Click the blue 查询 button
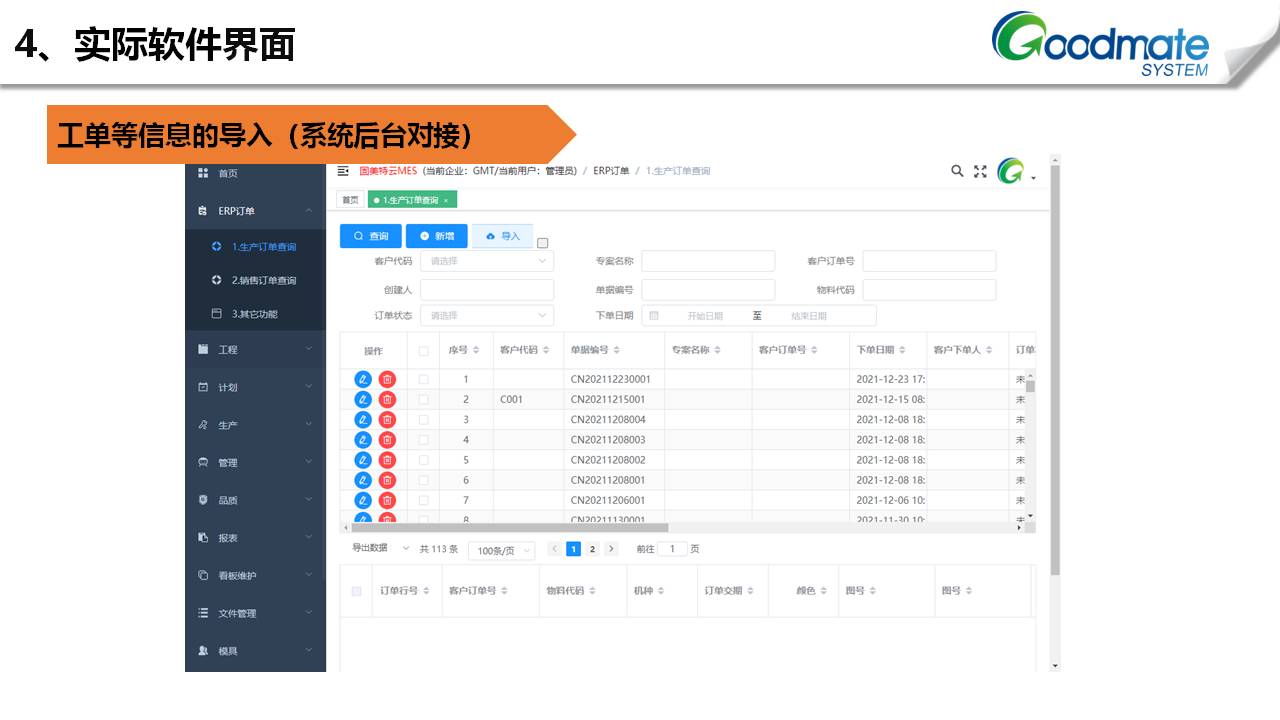The width and height of the screenshot is (1280, 720). [370, 236]
